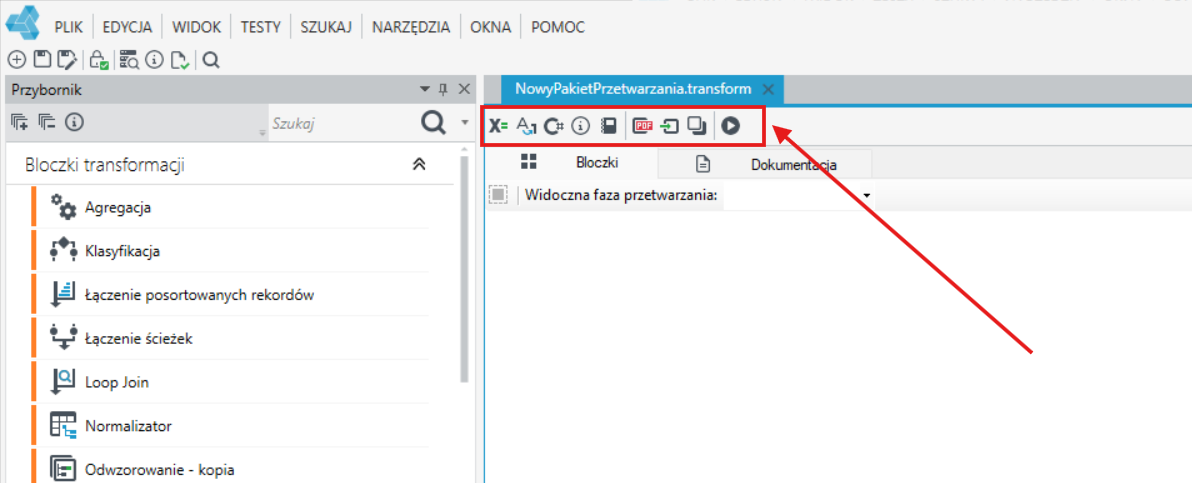This screenshot has height=483, width=1192.
Task: Open the WIDOK menu
Action: coord(196,27)
